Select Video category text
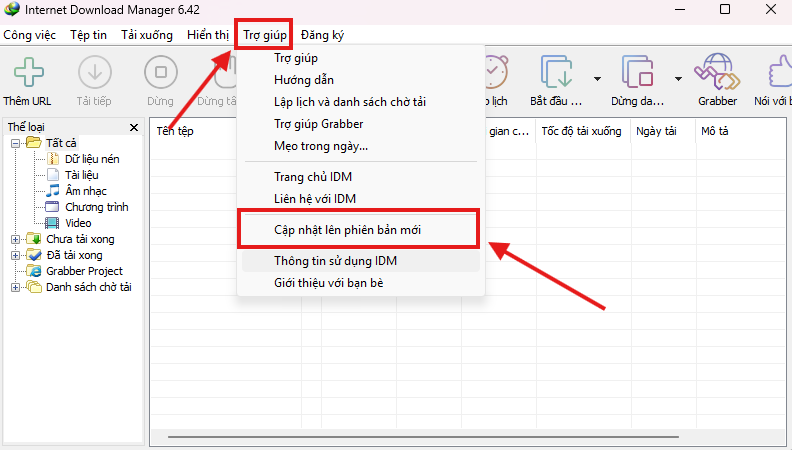Screen dimensions: 792x450 [x=78, y=223]
